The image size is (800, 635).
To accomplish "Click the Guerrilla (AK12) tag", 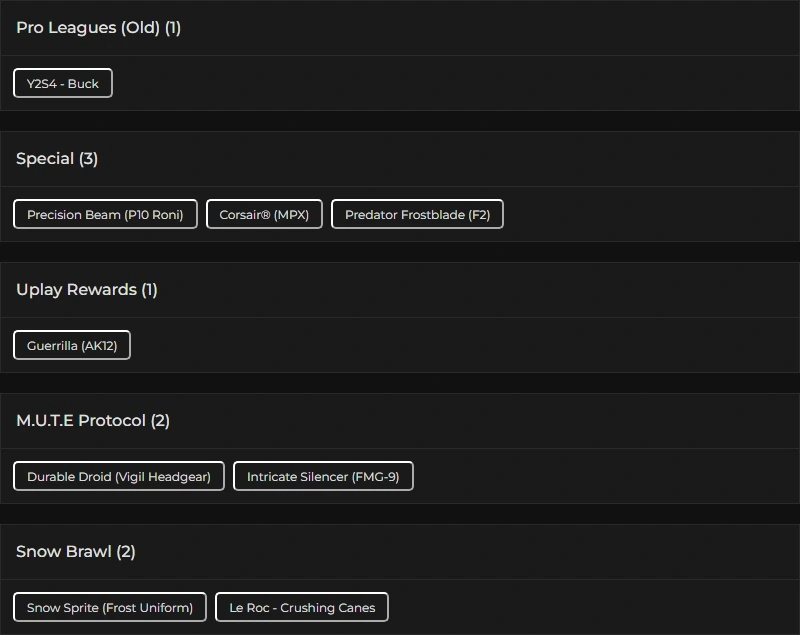I will click(72, 346).
